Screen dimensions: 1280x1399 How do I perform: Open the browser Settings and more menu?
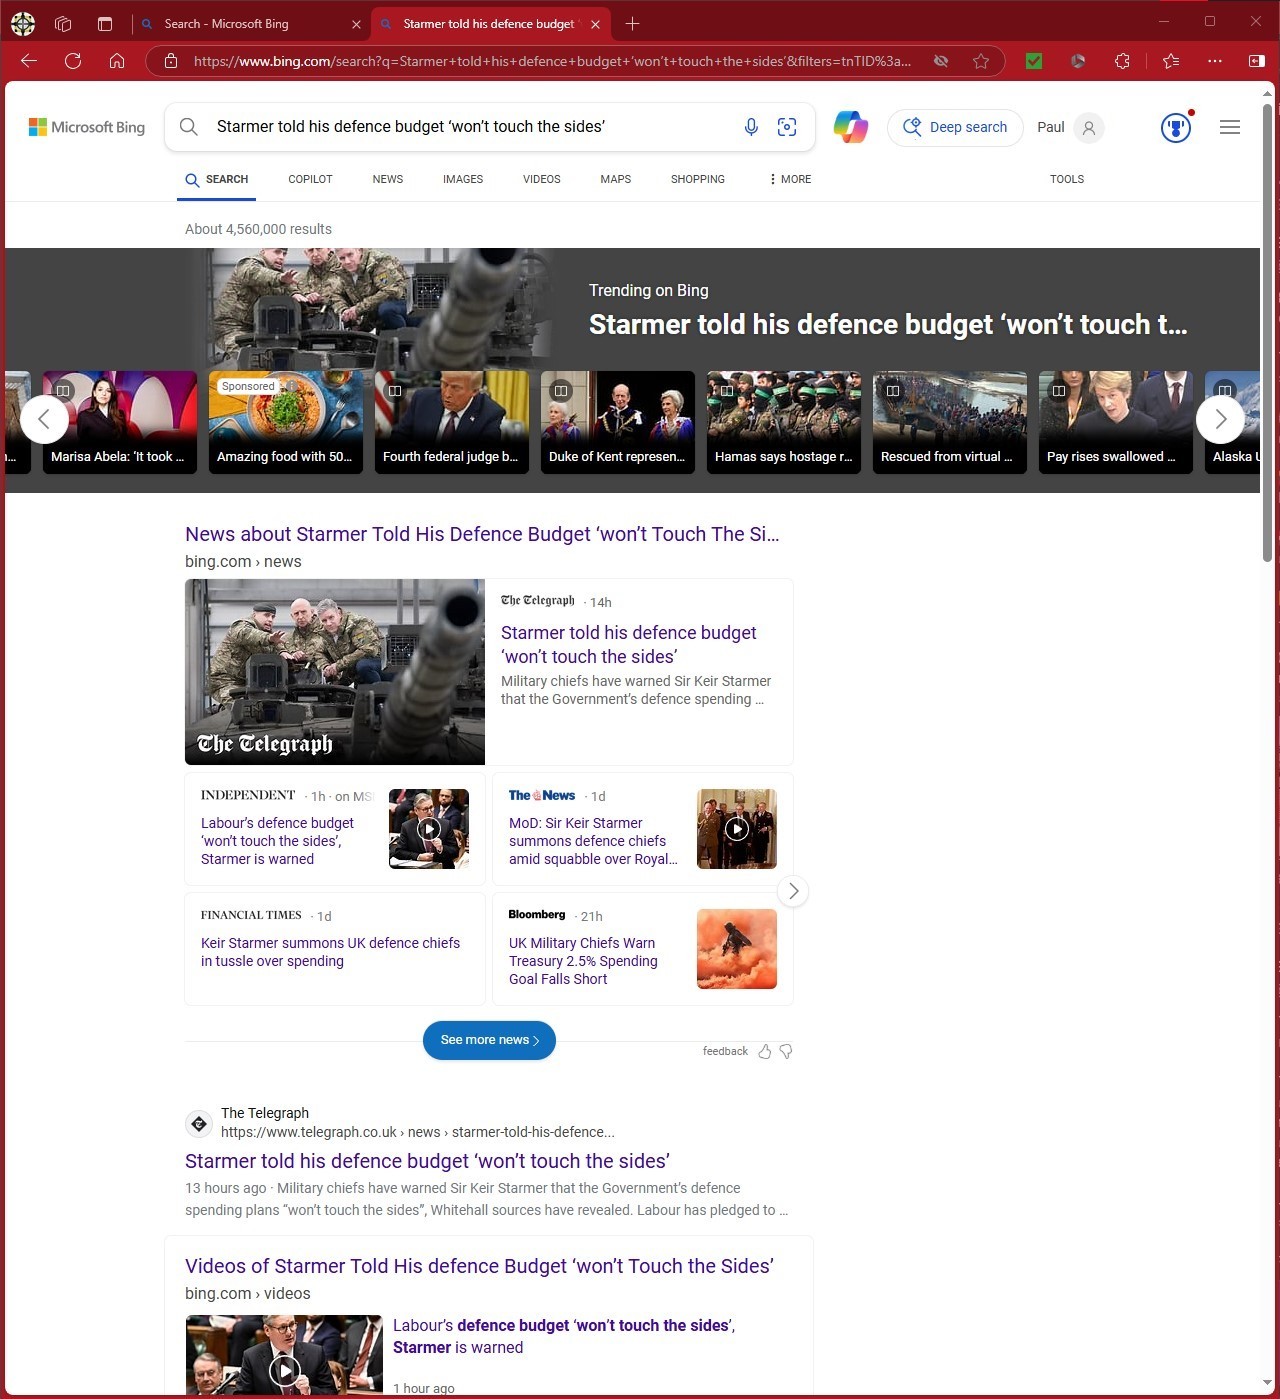click(1215, 61)
